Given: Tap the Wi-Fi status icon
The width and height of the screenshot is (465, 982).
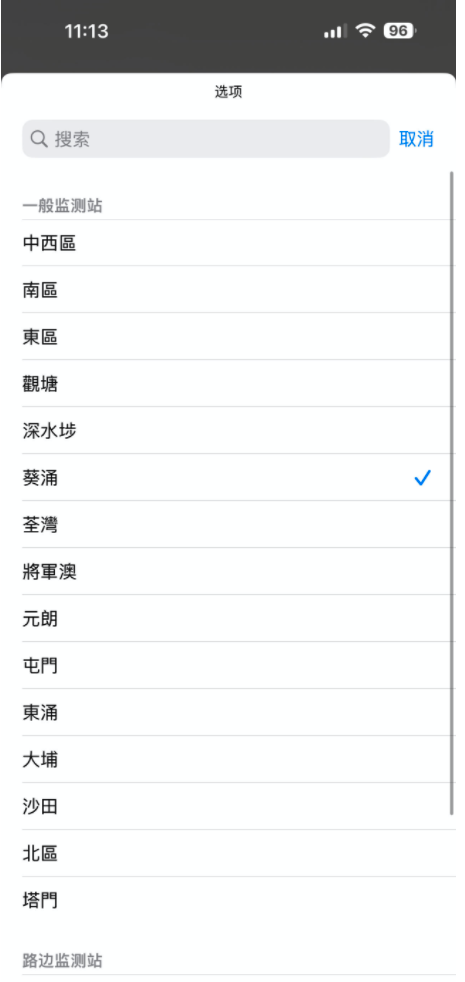Looking at the screenshot, I should [365, 30].
